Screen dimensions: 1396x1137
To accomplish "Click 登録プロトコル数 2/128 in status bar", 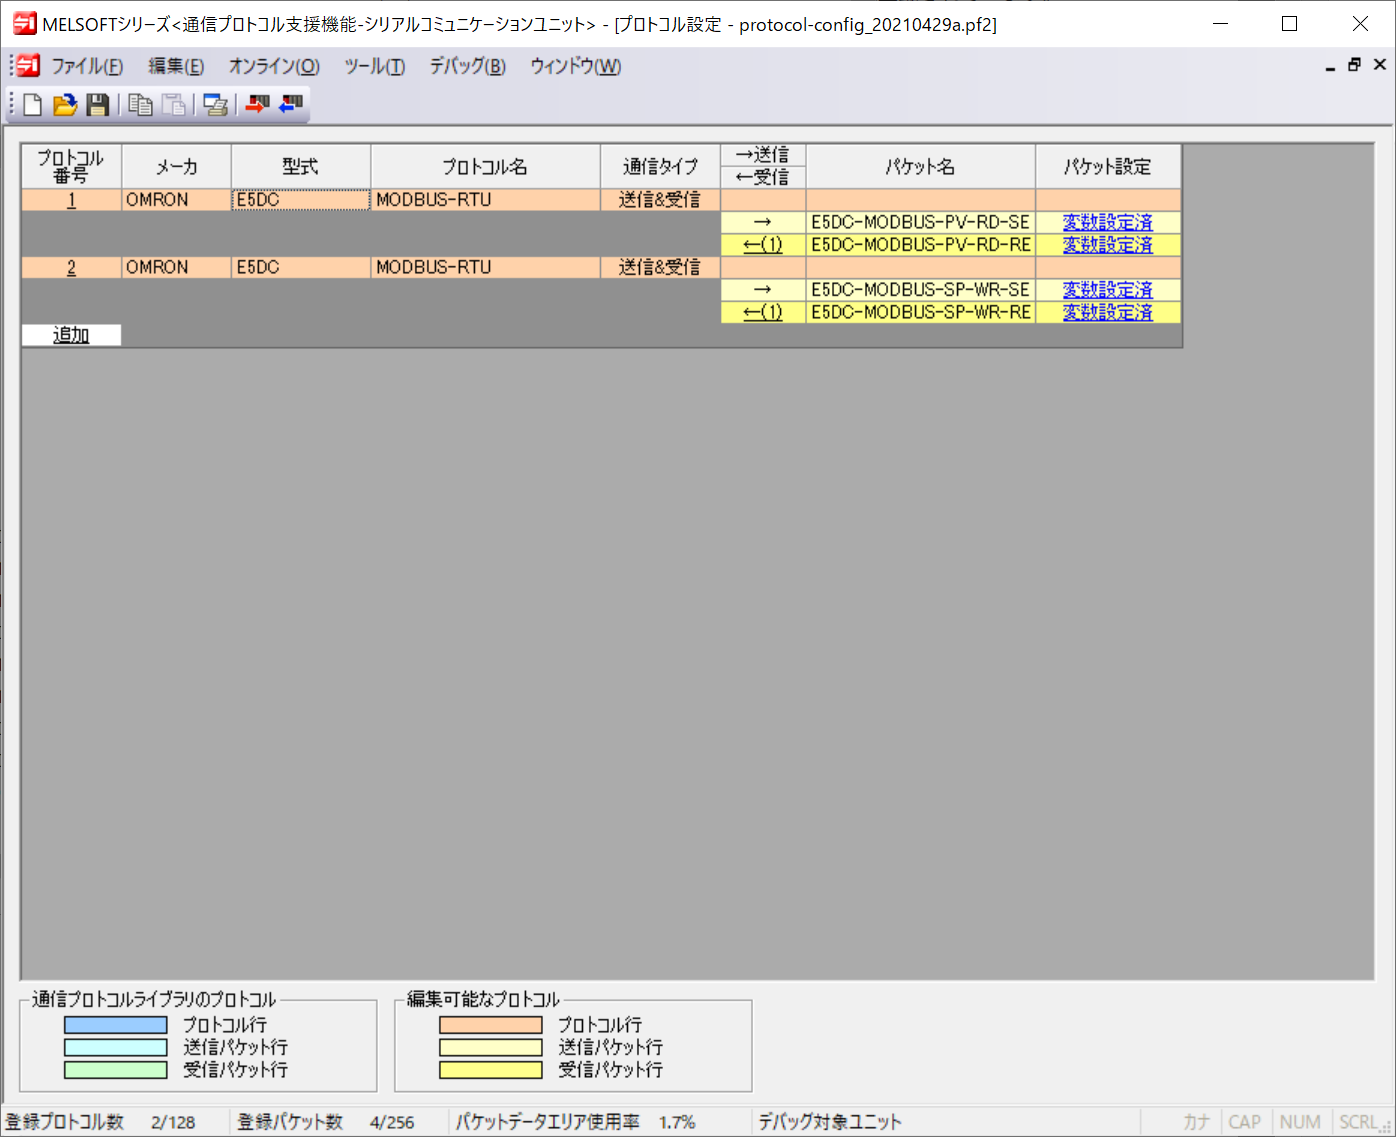I will (101, 1122).
